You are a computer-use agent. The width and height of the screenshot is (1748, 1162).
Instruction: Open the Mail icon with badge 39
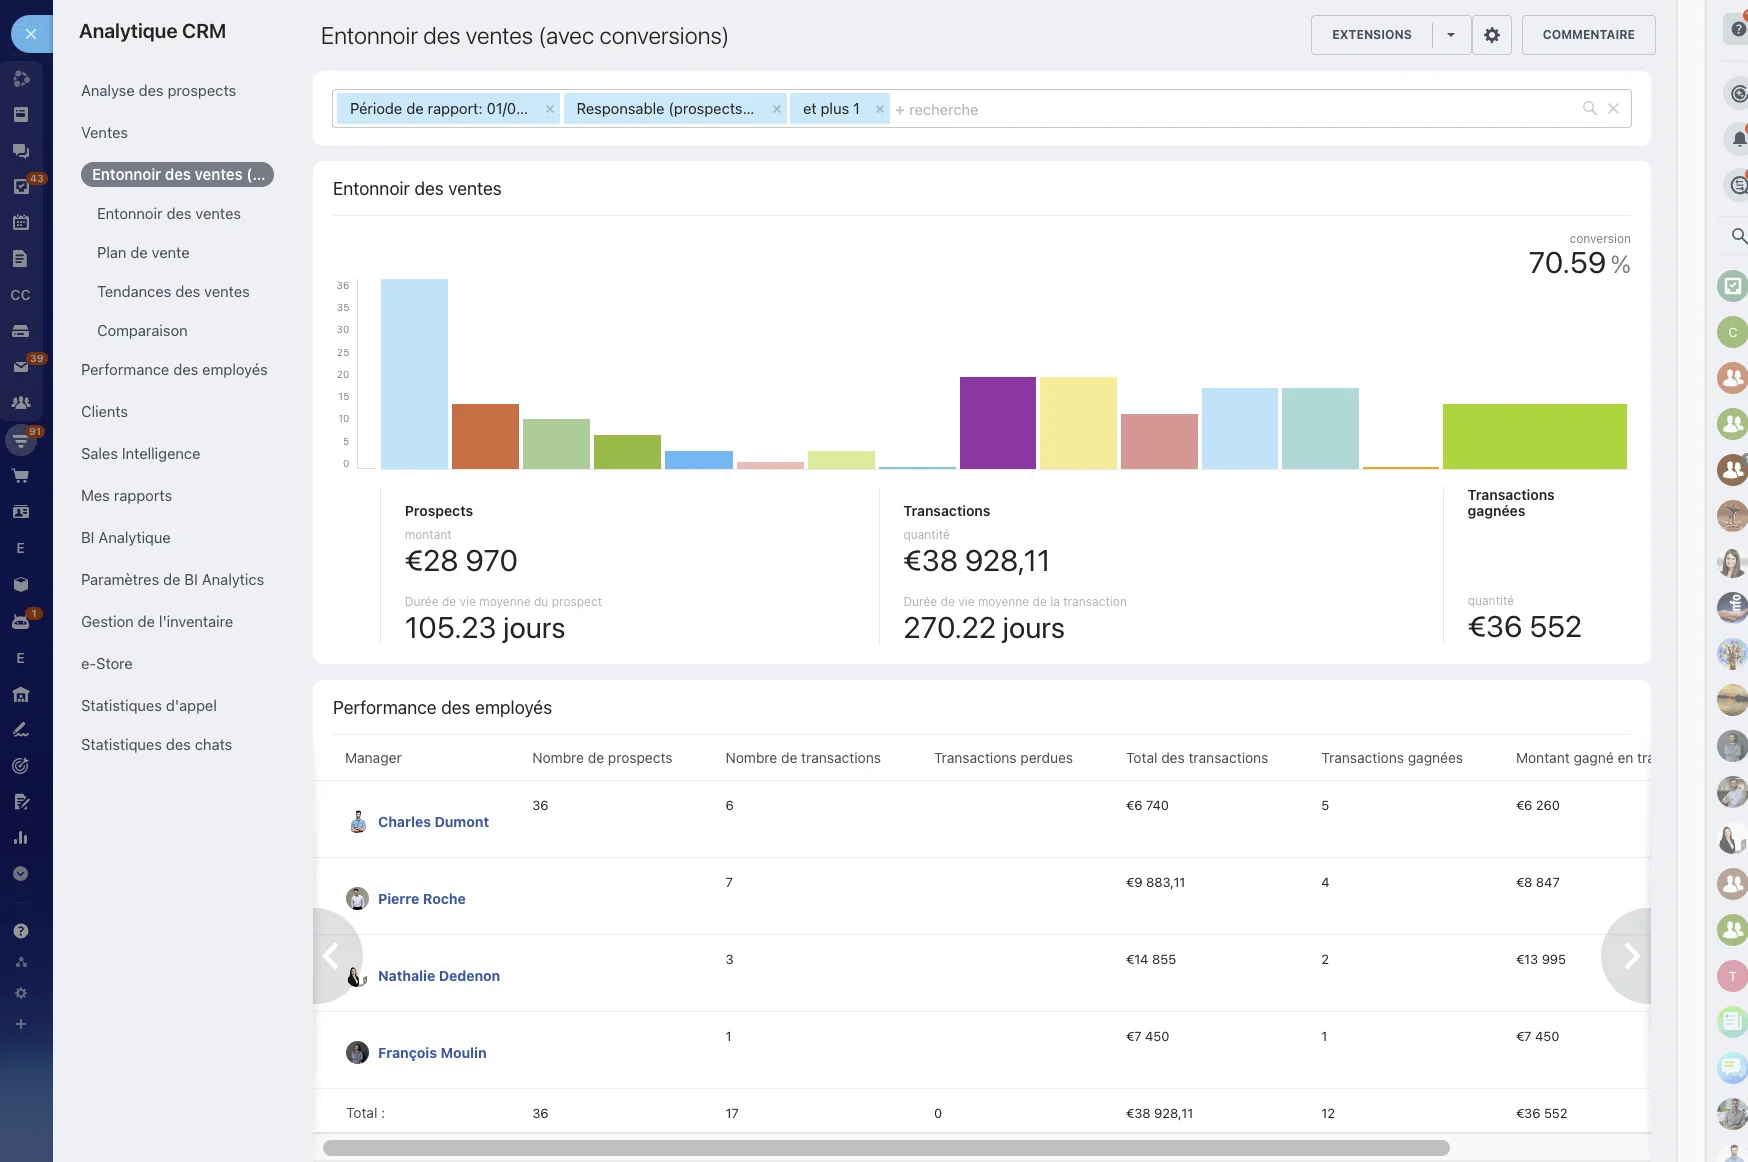[21, 367]
